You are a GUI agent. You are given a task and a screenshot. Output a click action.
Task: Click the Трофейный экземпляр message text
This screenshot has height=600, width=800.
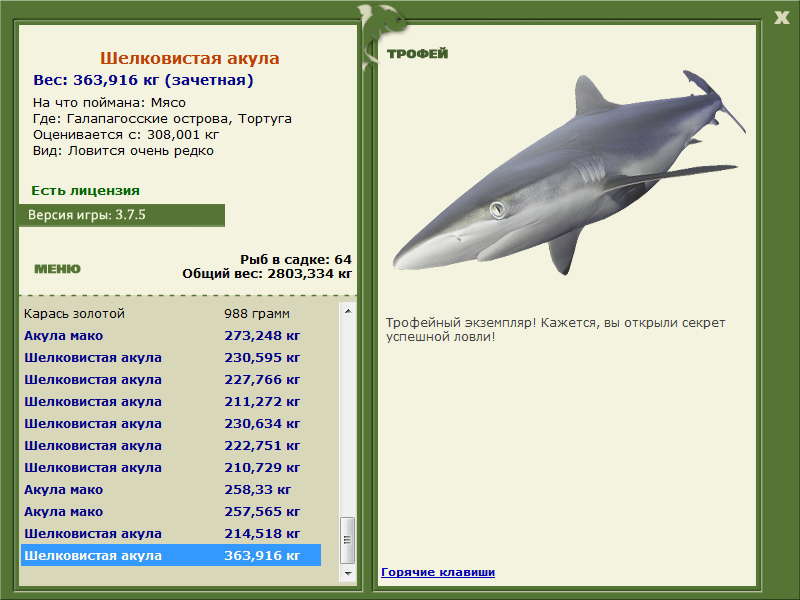point(555,330)
